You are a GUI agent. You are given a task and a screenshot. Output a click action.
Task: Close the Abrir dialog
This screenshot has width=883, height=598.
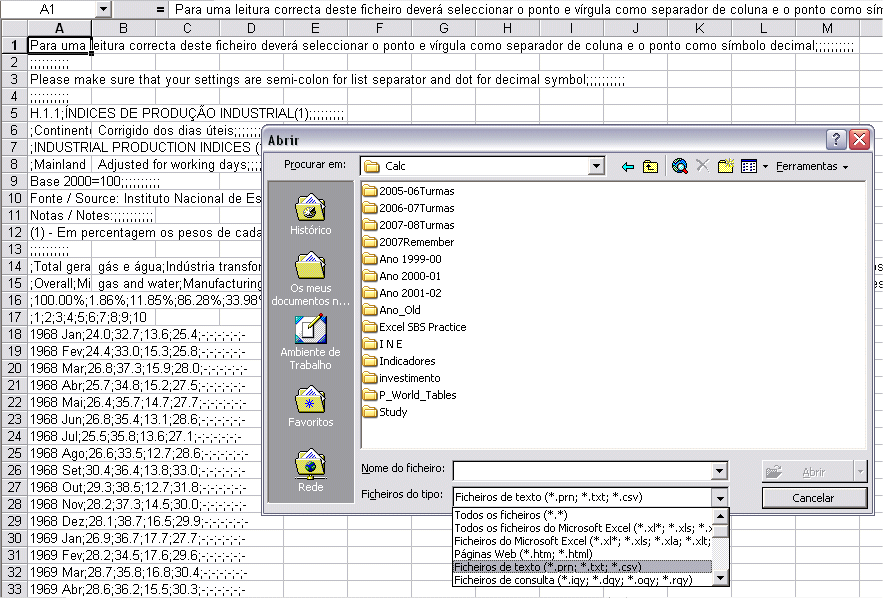(x=859, y=139)
